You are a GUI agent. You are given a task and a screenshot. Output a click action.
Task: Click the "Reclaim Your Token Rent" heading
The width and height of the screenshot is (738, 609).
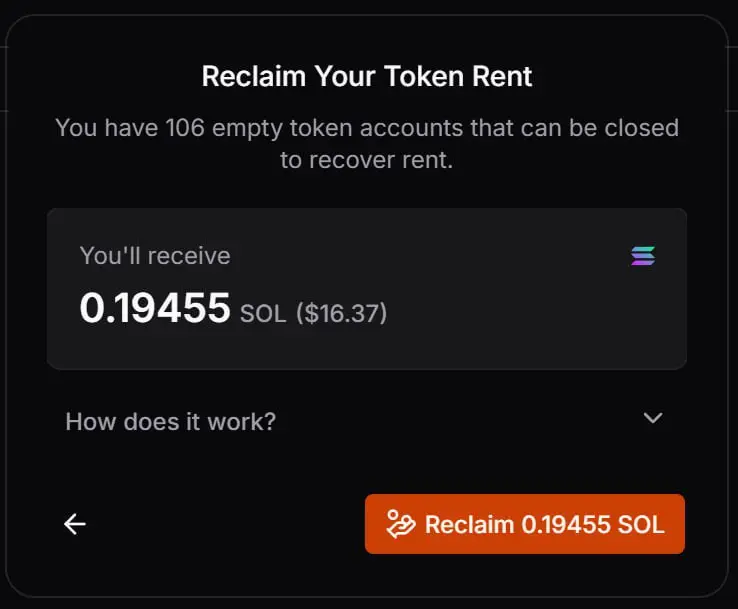click(x=367, y=76)
